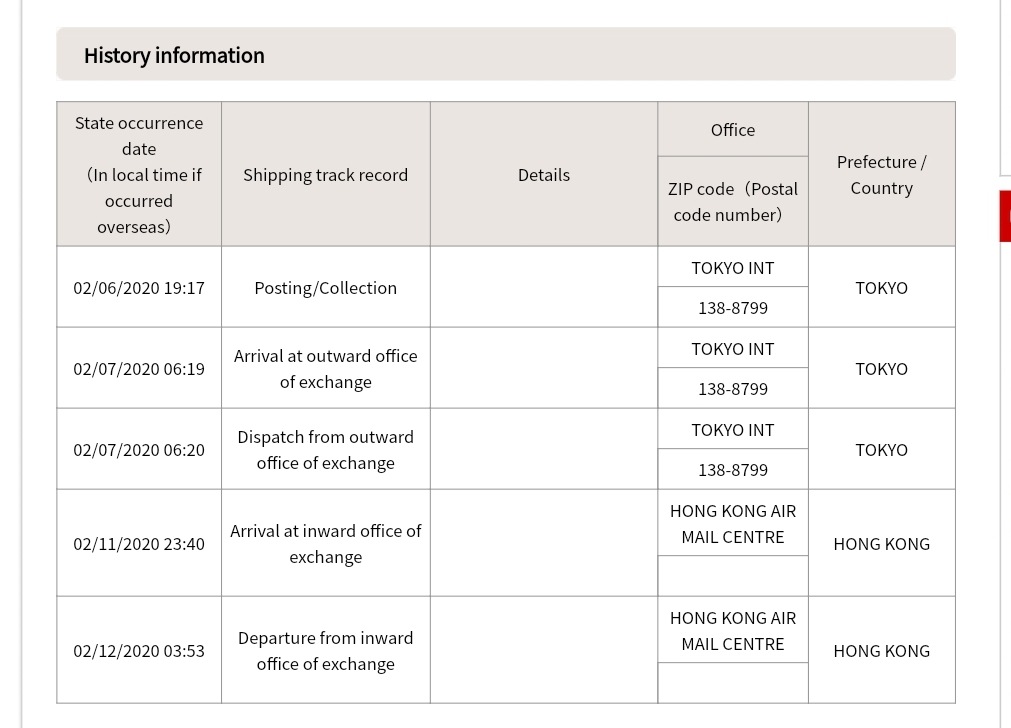1011x728 pixels.
Task: Select first TOKYO INT office cell
Action: click(x=733, y=268)
